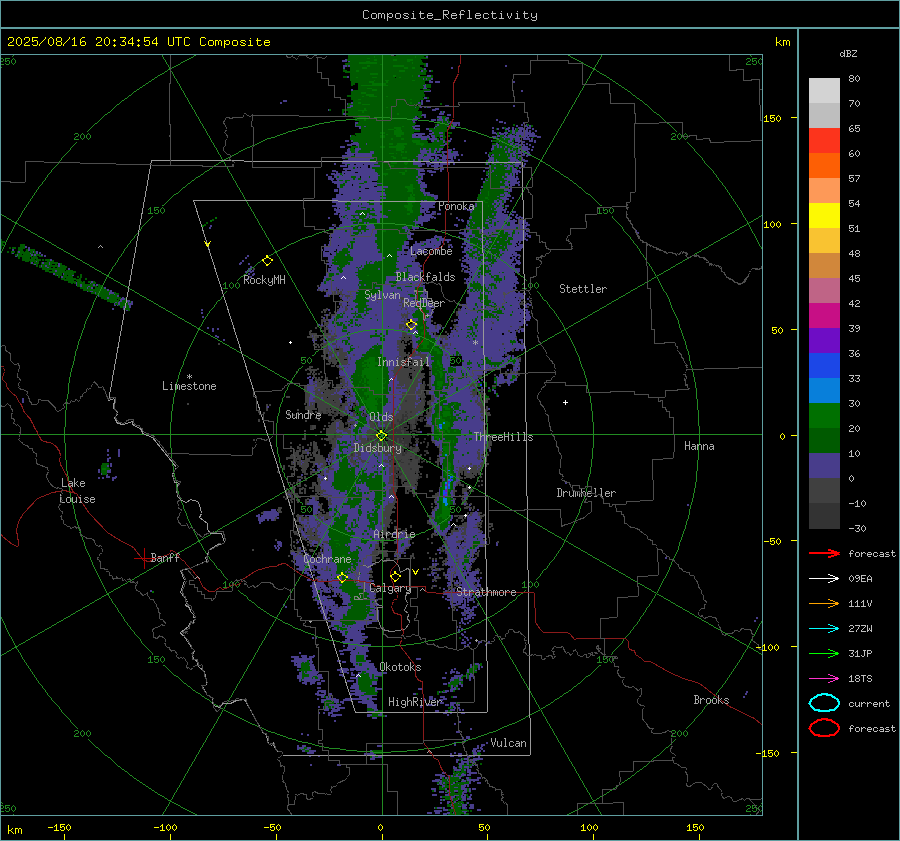Viewport: 900px width, 841px height.
Task: Click the green 31JP arrow legend icon
Action: coord(824,653)
